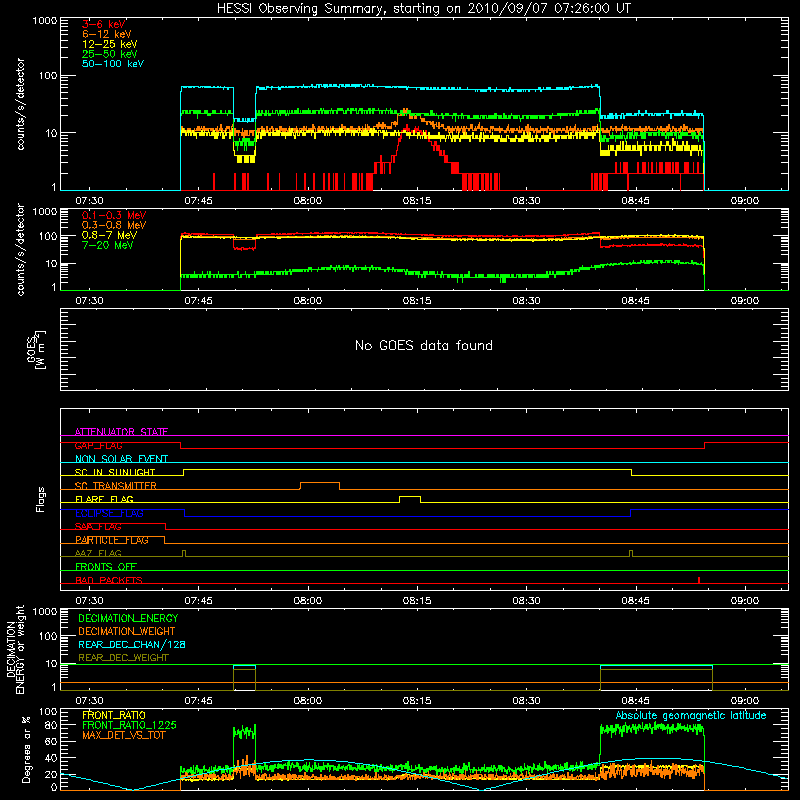Click the green FRONT_RATIO_1225 spike near 07:51
The image size is (800, 800).
click(x=244, y=733)
